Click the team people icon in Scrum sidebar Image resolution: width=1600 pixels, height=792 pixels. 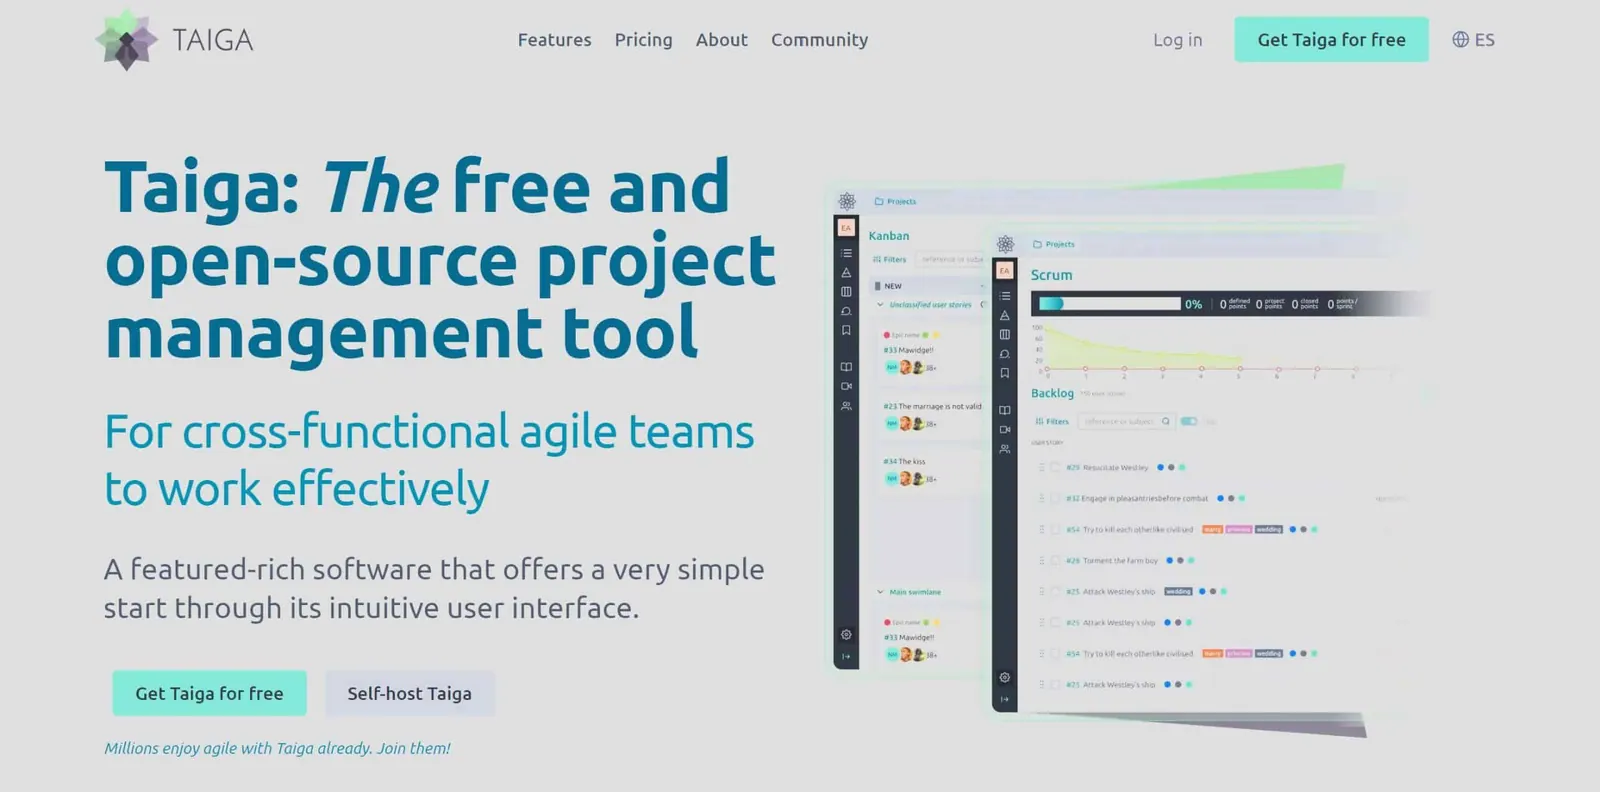click(1005, 449)
